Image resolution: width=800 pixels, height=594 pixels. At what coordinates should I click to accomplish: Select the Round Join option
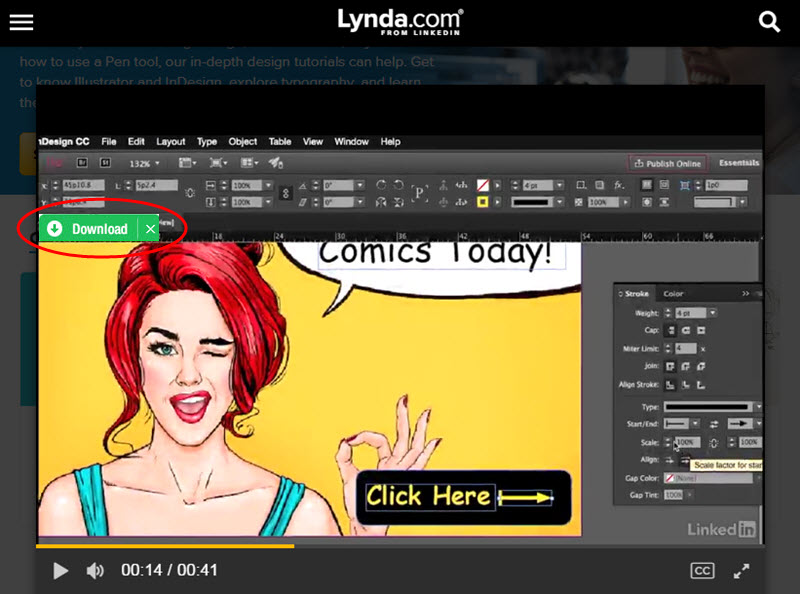click(x=686, y=366)
